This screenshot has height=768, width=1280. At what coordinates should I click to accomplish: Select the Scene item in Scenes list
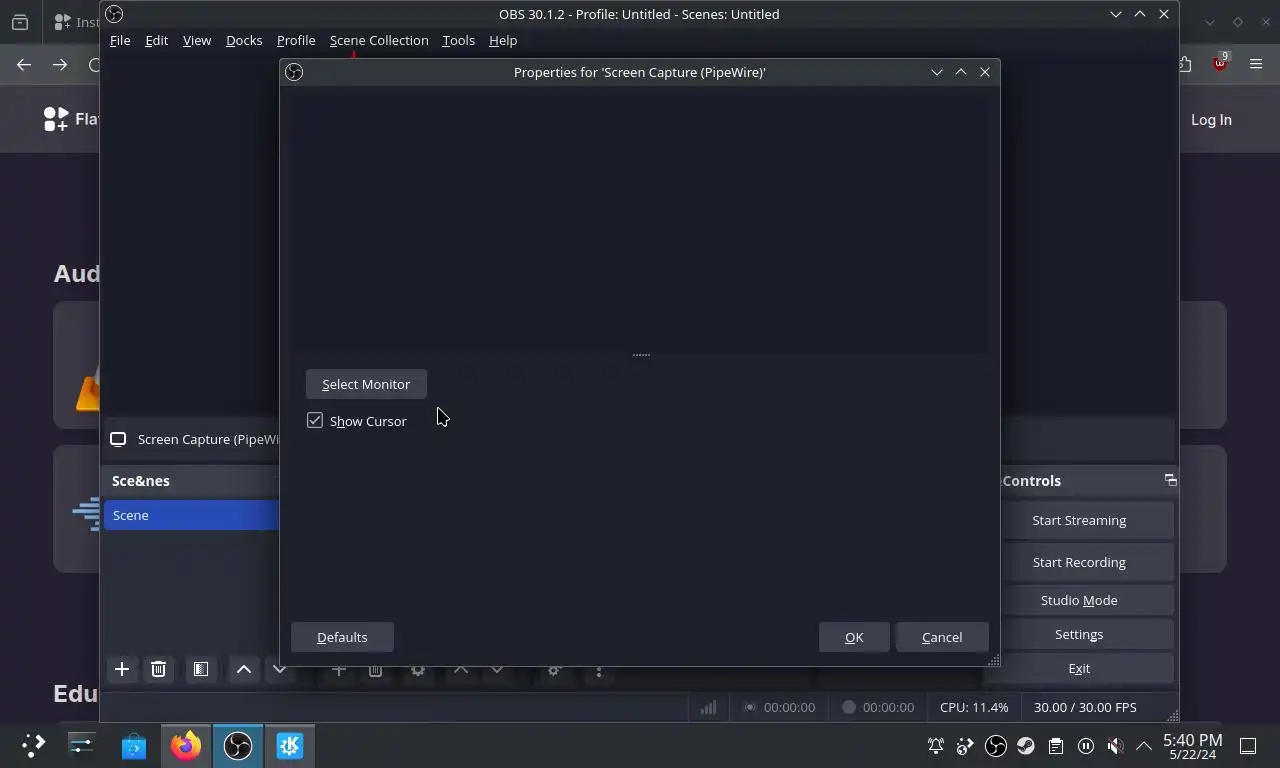point(191,515)
